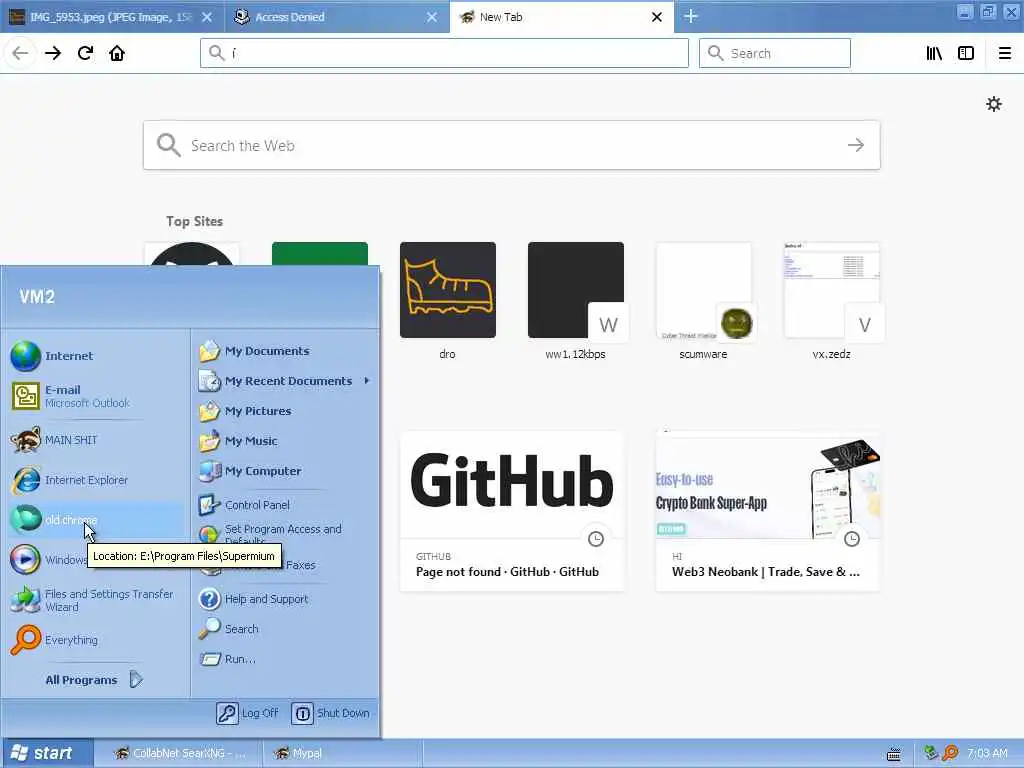Image resolution: width=1024 pixels, height=768 pixels.
Task: Open on-screen keyboard tray icon
Action: pos(894,754)
